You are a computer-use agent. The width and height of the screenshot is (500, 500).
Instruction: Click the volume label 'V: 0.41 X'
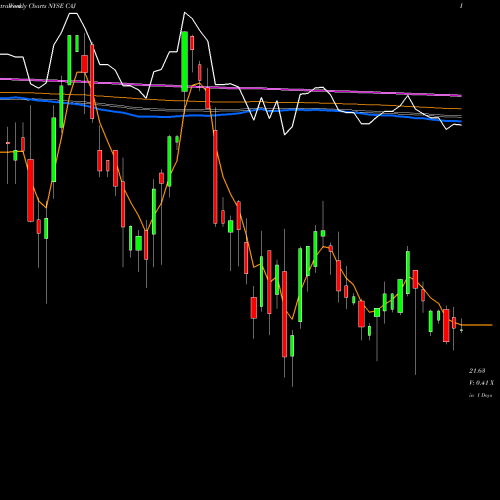(x=481, y=383)
